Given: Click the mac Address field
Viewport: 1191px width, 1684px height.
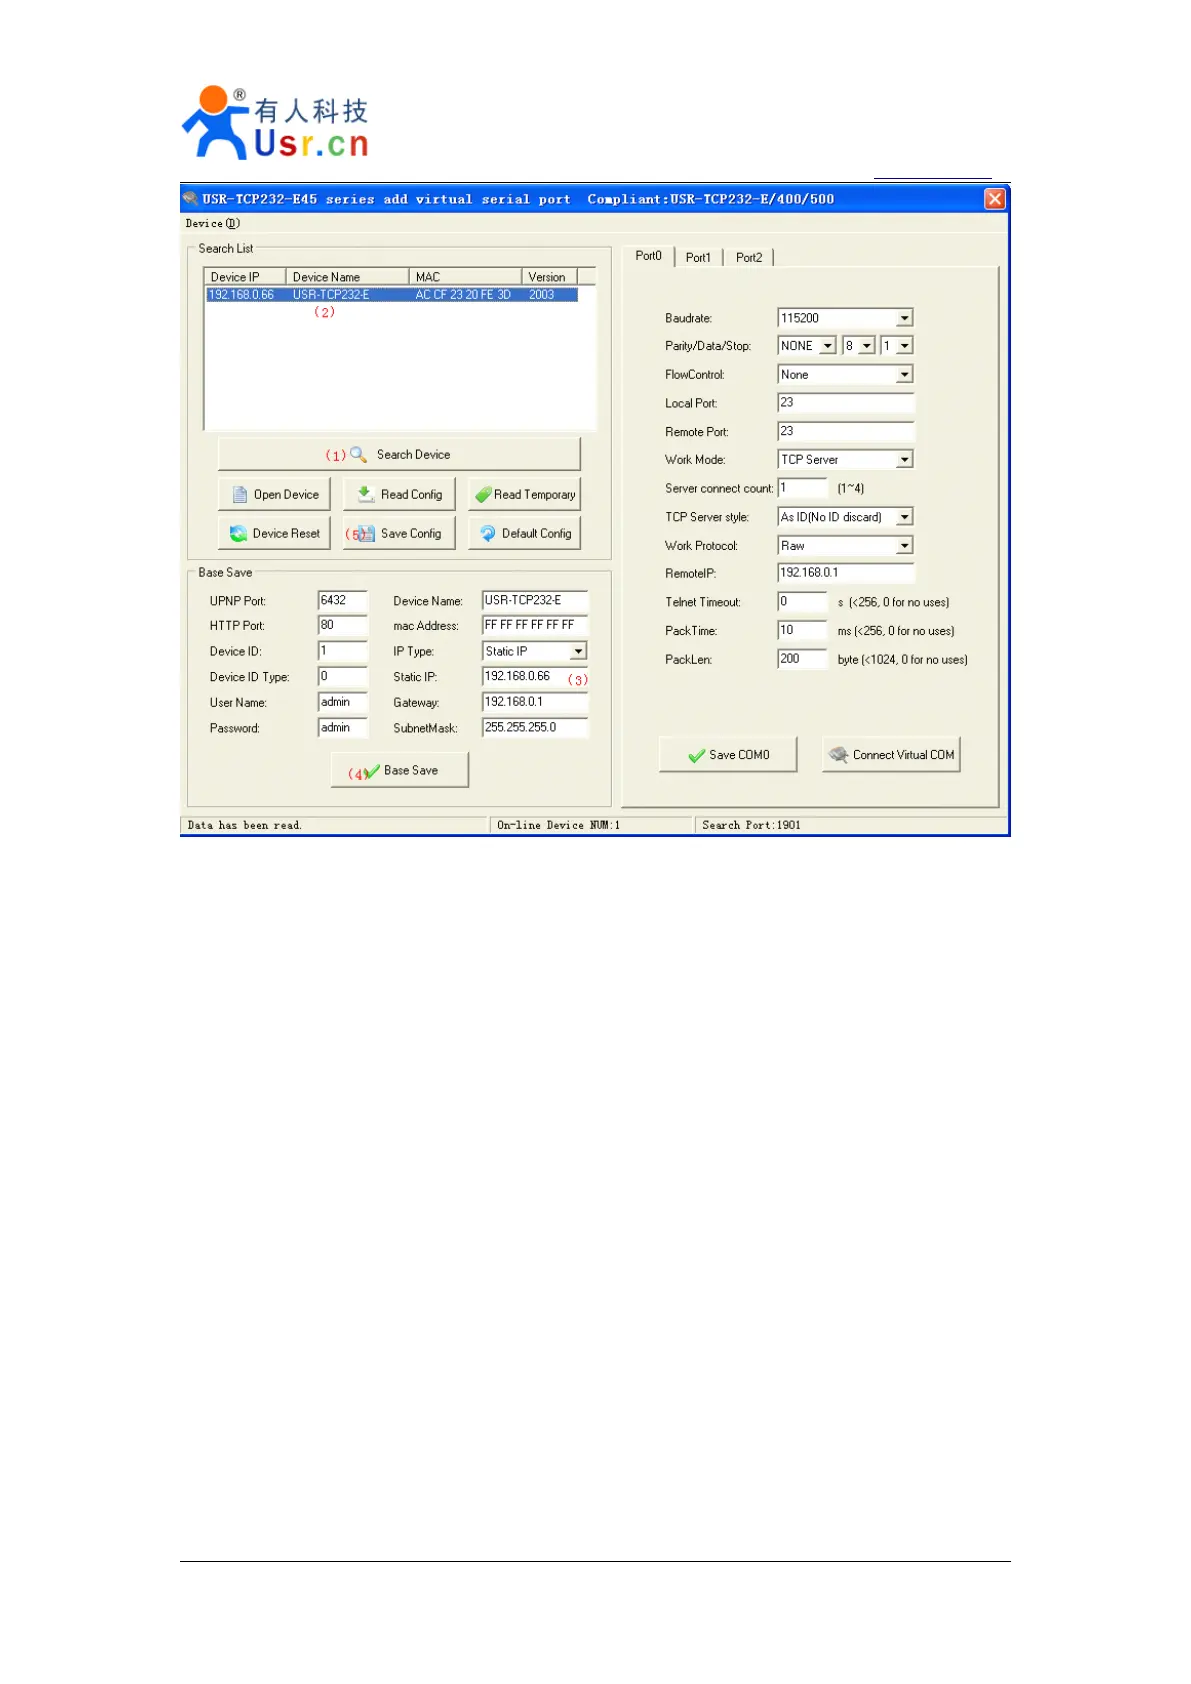Looking at the screenshot, I should click(535, 625).
